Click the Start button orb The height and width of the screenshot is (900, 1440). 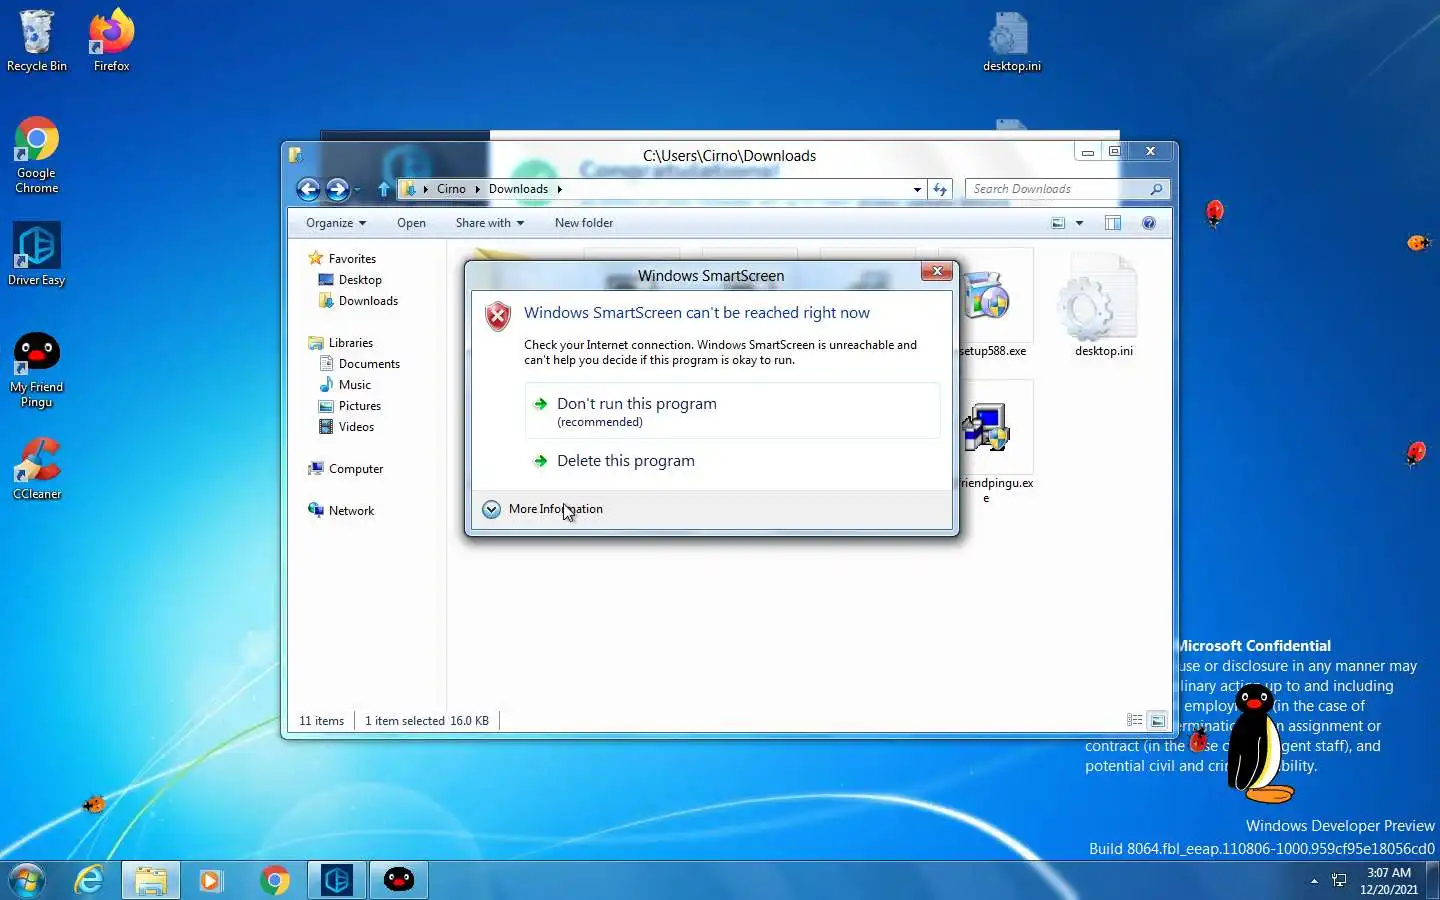(27, 880)
